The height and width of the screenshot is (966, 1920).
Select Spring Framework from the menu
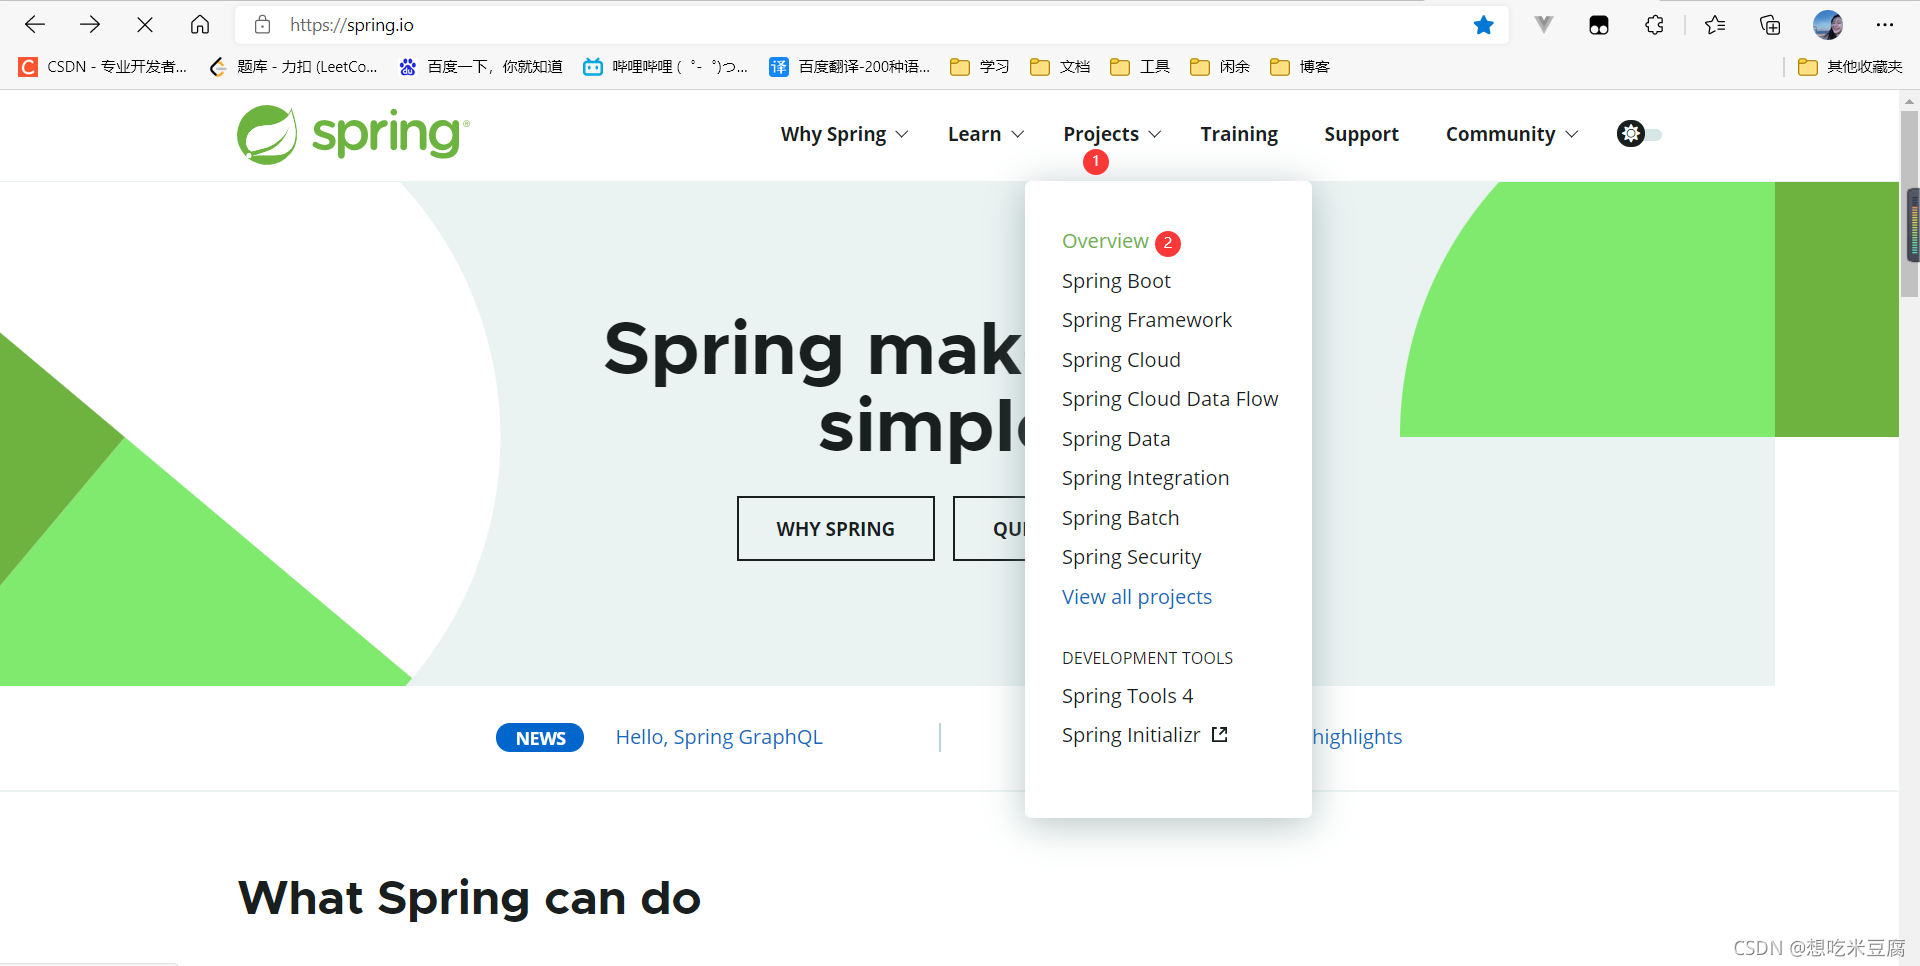click(x=1147, y=320)
